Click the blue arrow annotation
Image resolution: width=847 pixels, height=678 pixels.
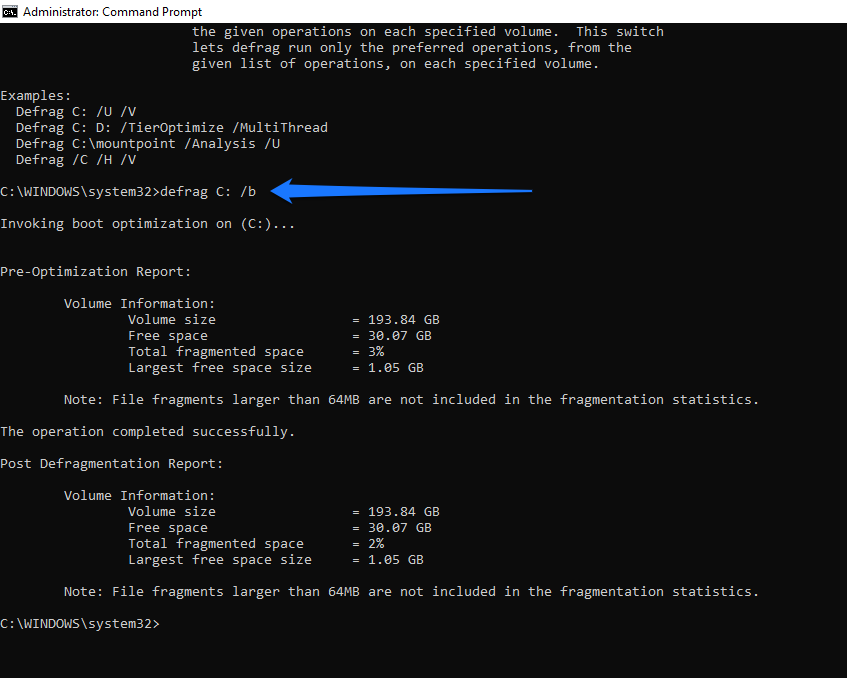pyautogui.click(x=400, y=189)
